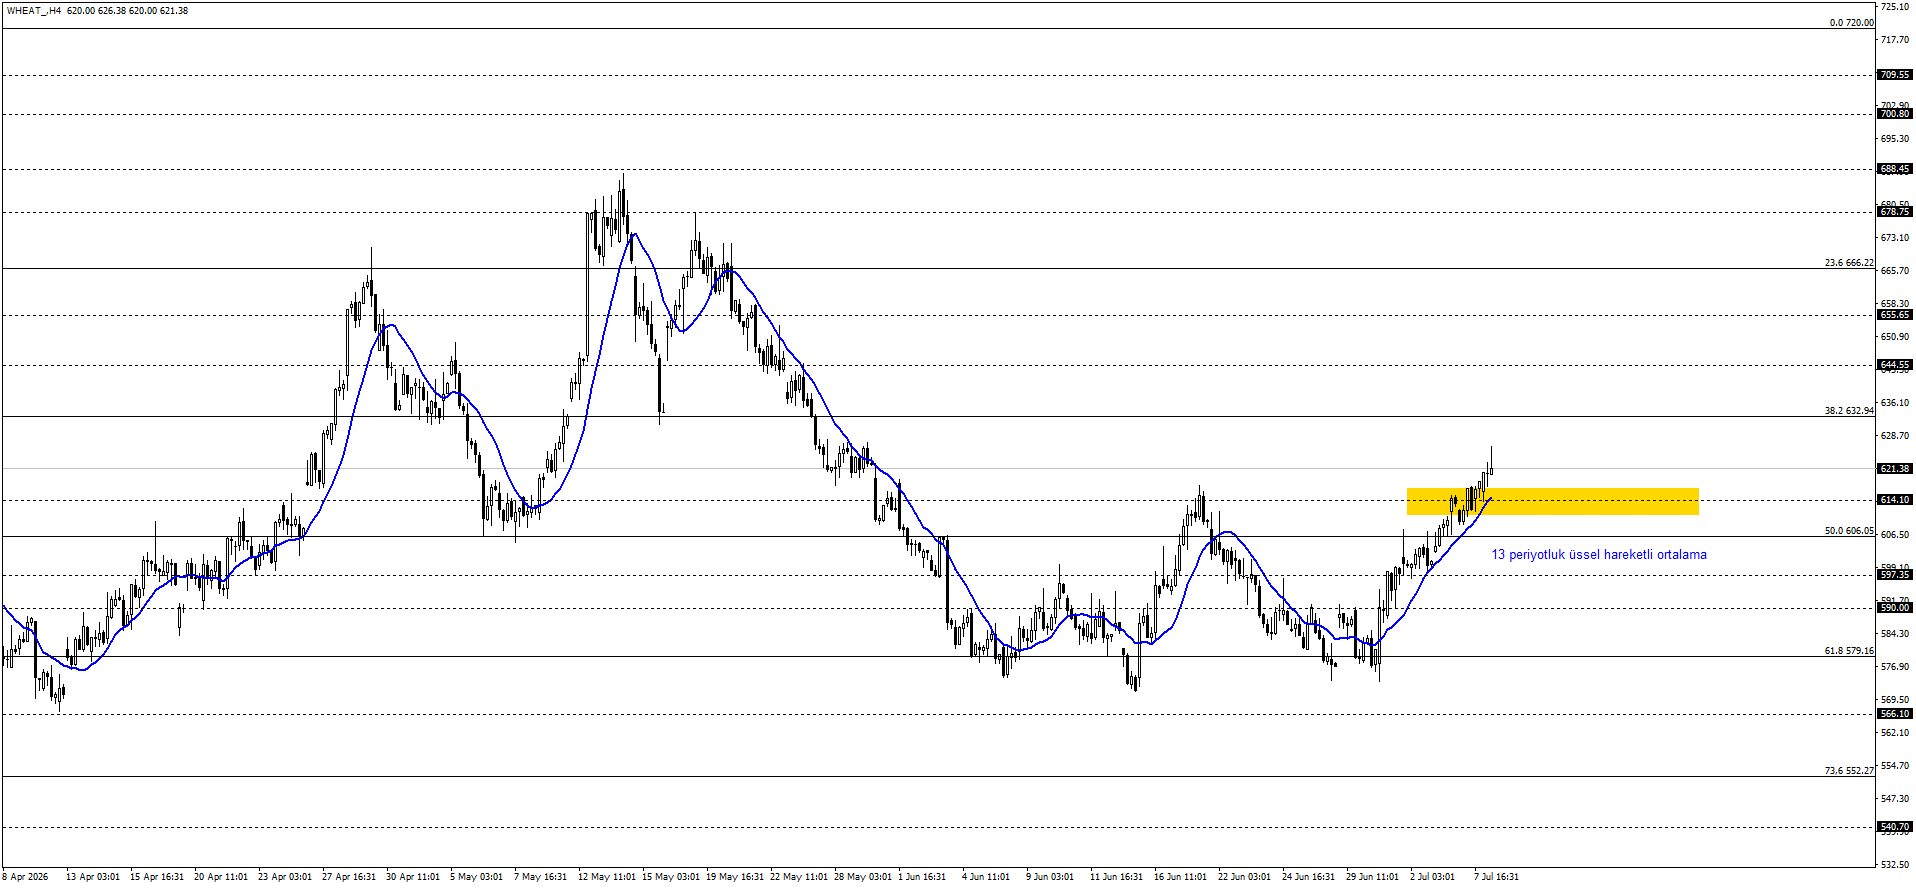Click the '15 May 03:01' time axis label
1916x888 pixels.
coord(671,877)
